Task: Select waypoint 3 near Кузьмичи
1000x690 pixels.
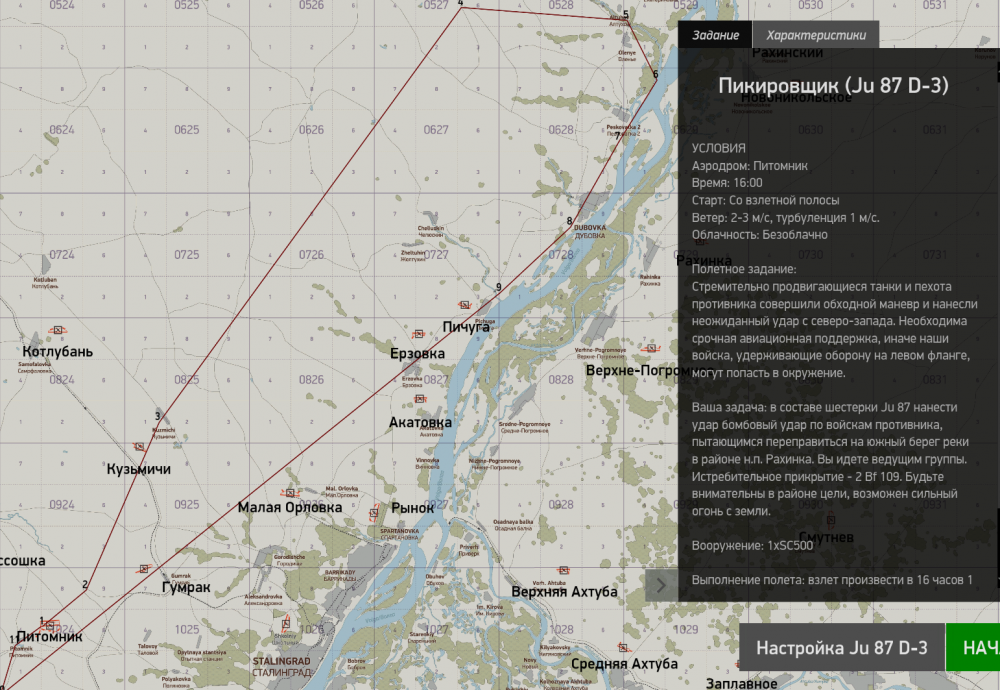Action: 157,416
